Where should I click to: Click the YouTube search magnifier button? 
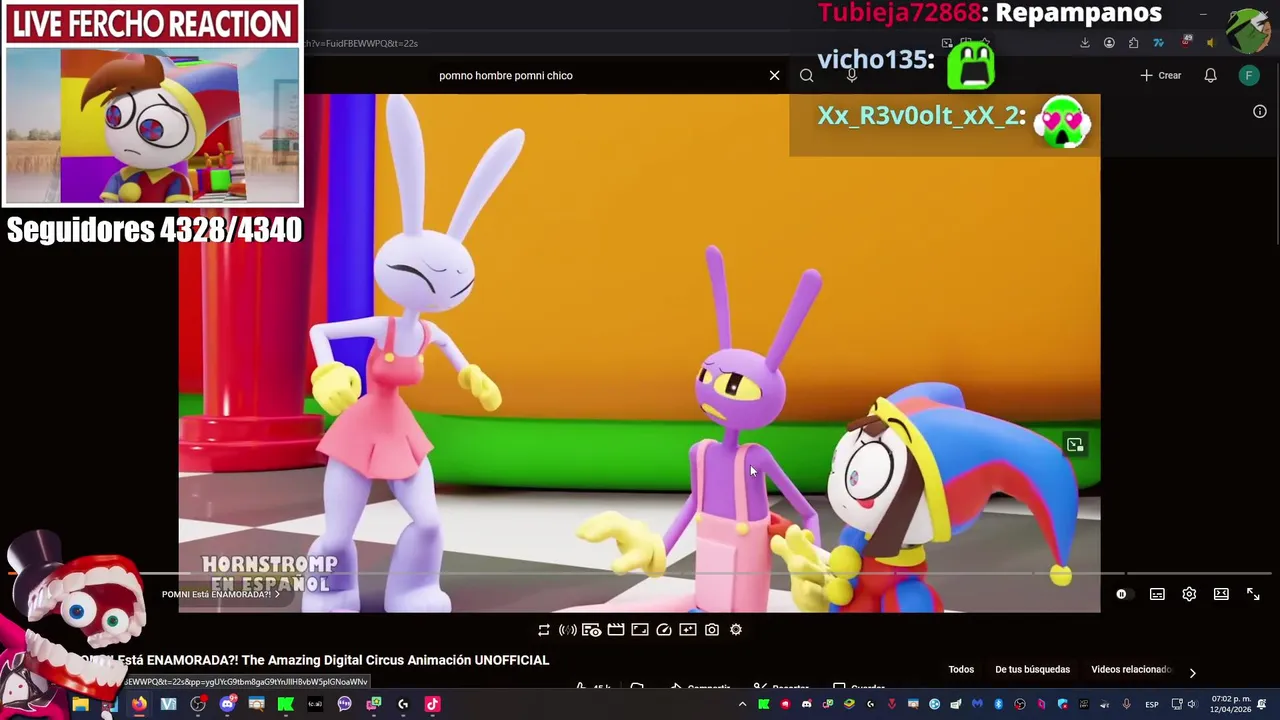click(807, 75)
